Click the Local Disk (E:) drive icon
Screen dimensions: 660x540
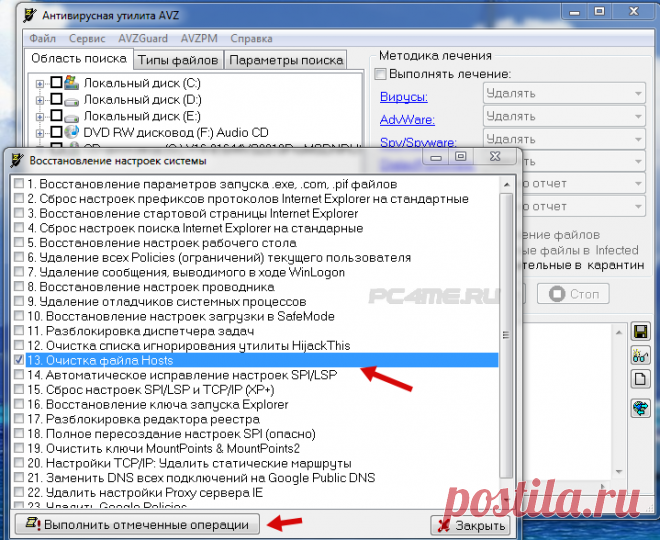click(72, 116)
